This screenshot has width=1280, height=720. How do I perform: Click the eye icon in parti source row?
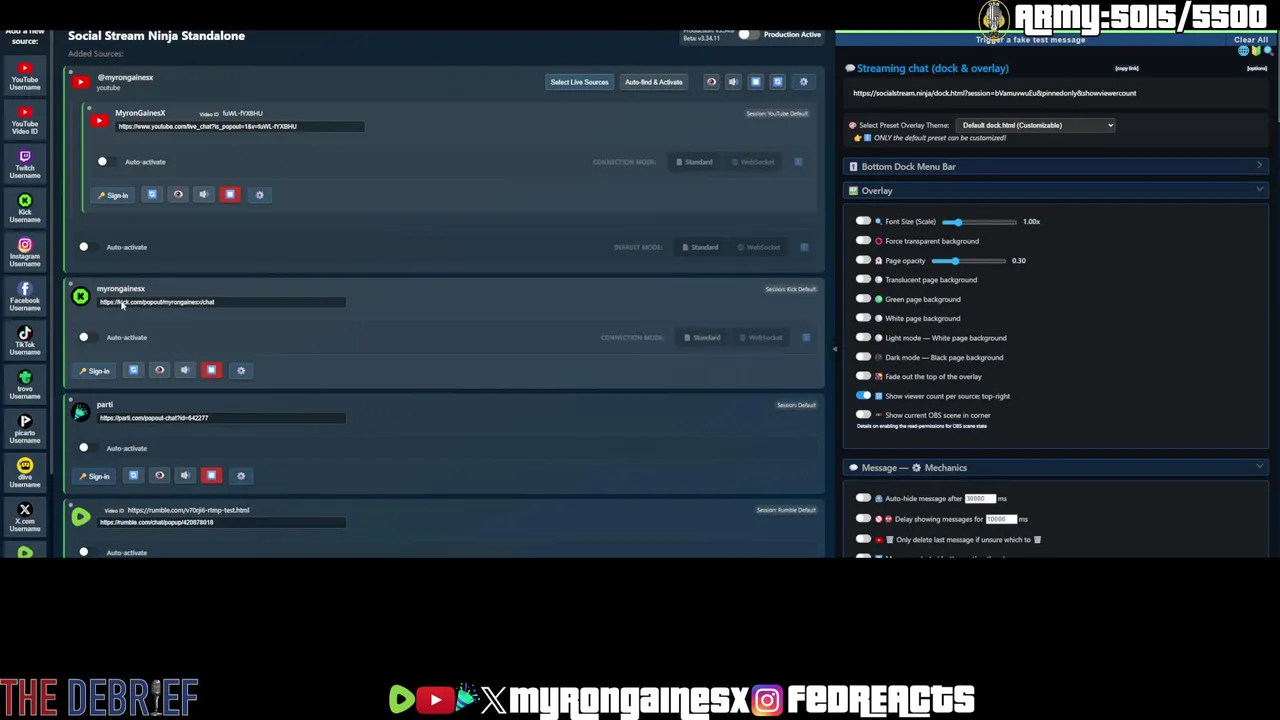point(159,475)
